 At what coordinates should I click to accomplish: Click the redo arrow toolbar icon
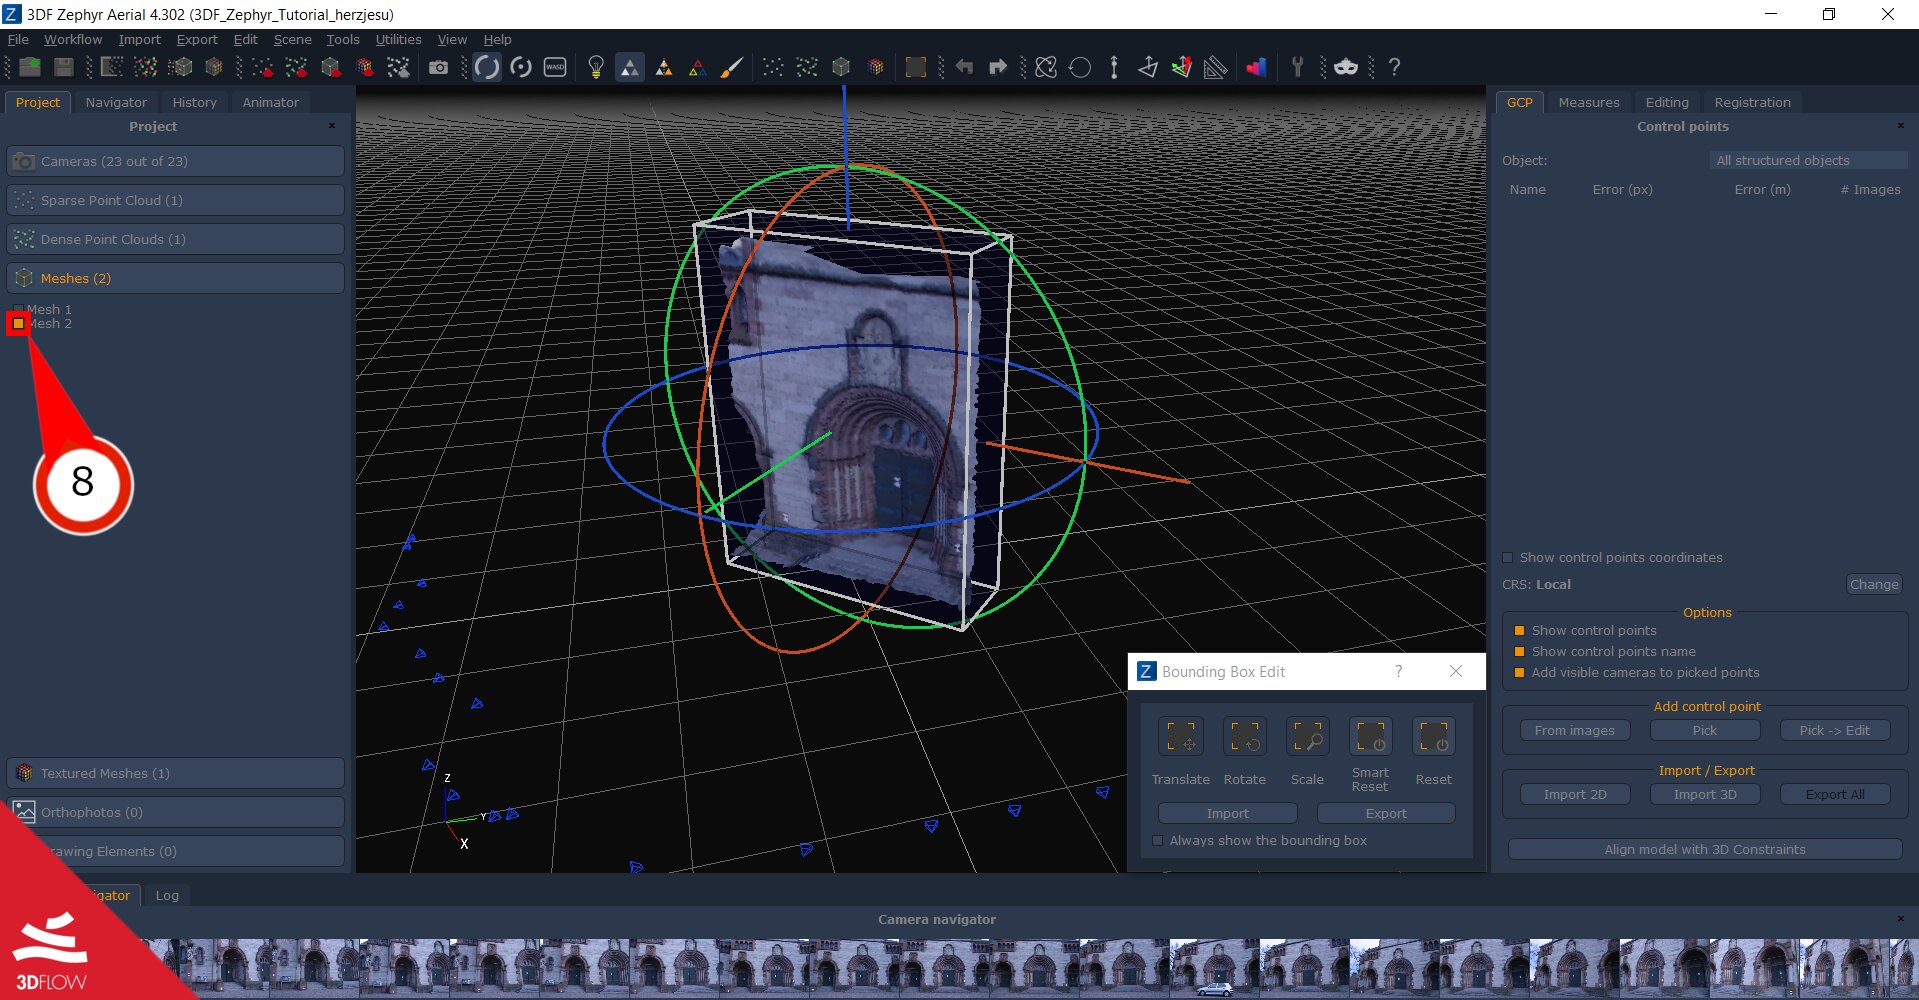998,67
